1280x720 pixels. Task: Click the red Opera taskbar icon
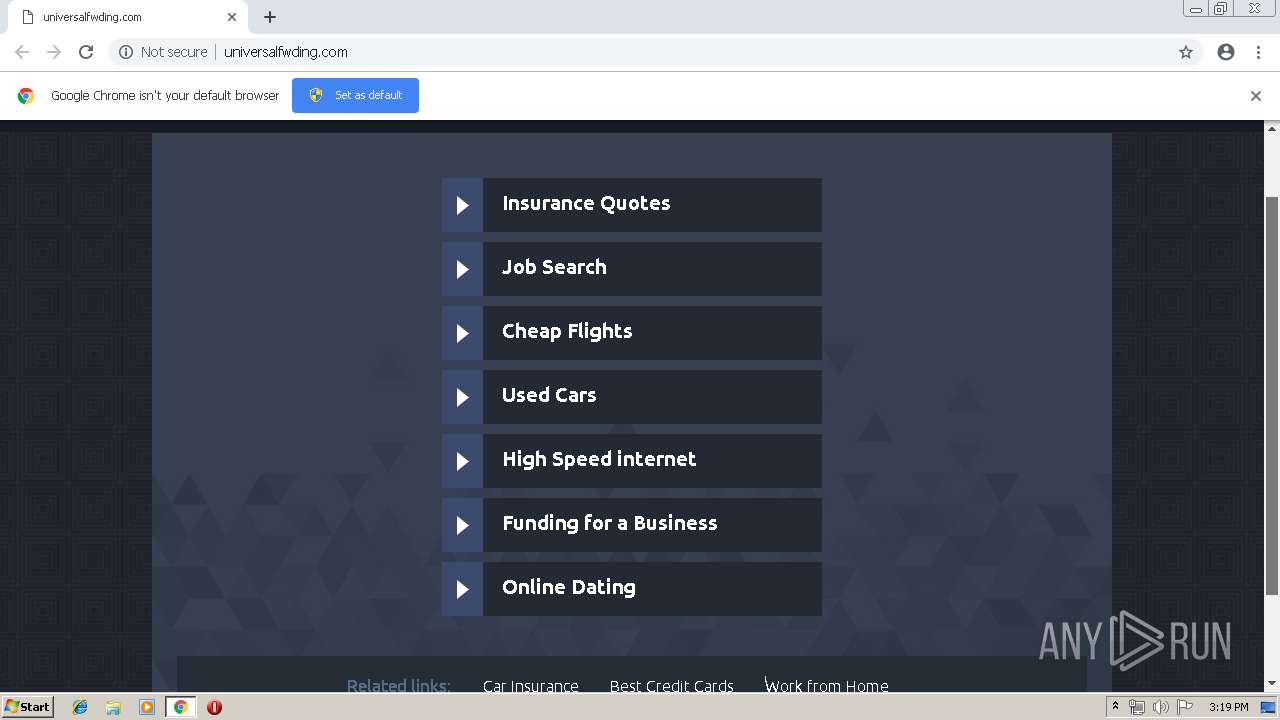[214, 707]
